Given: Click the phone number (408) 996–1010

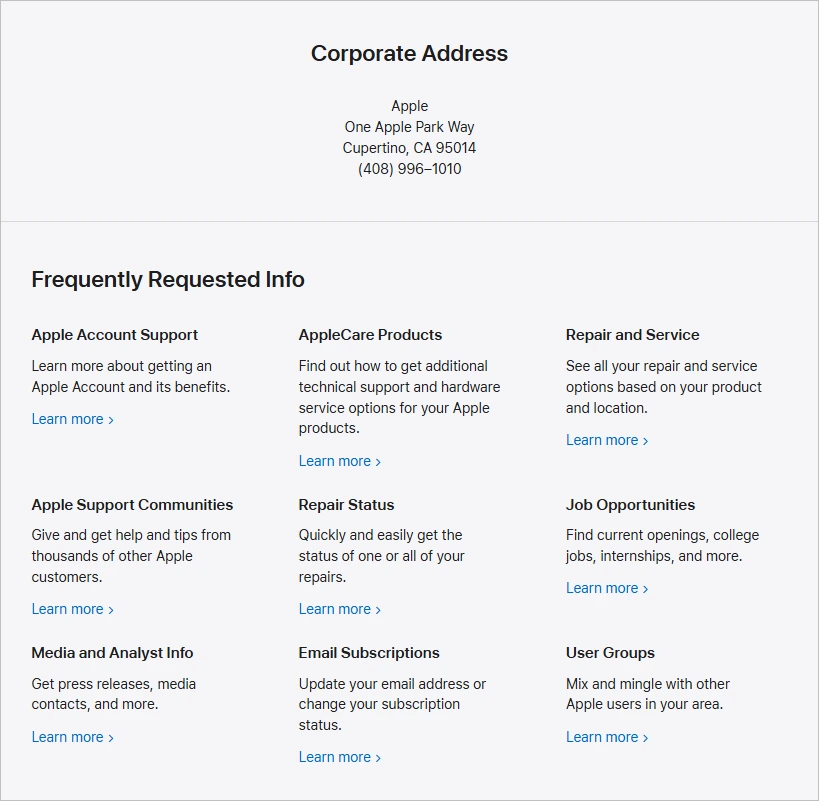Looking at the screenshot, I should [x=410, y=169].
